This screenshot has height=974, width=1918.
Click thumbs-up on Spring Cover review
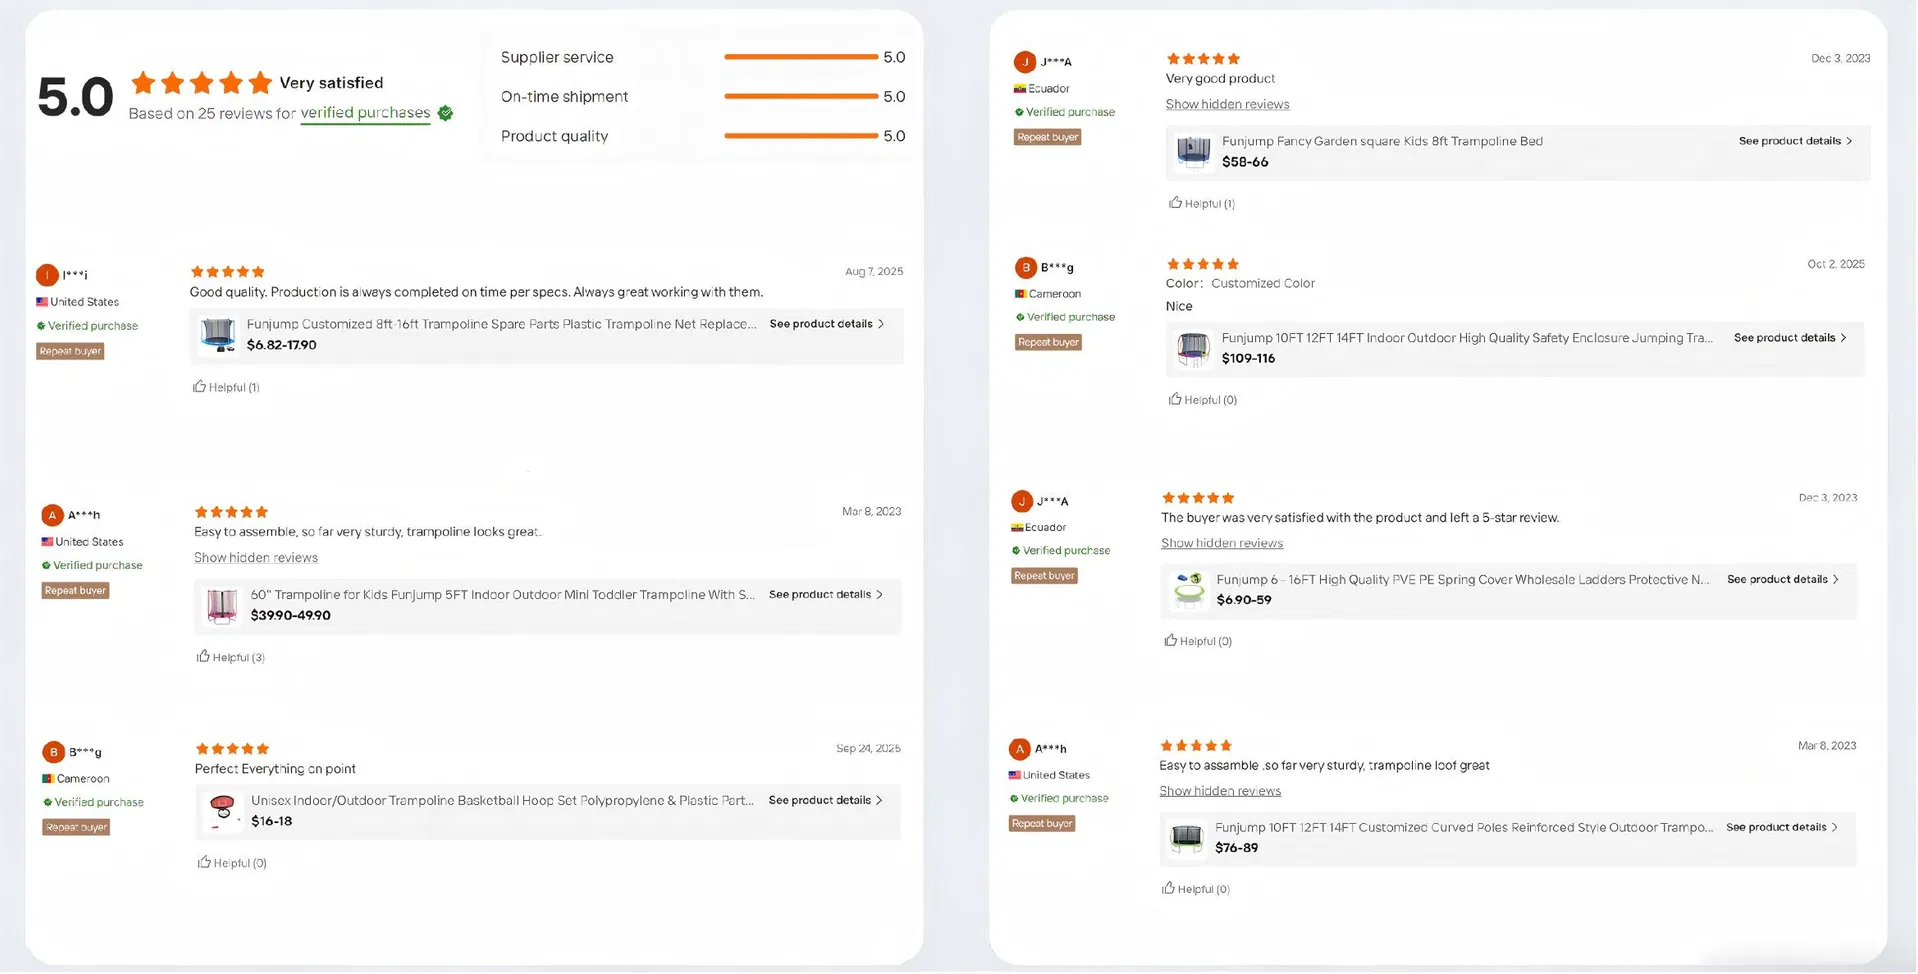pos(1171,641)
